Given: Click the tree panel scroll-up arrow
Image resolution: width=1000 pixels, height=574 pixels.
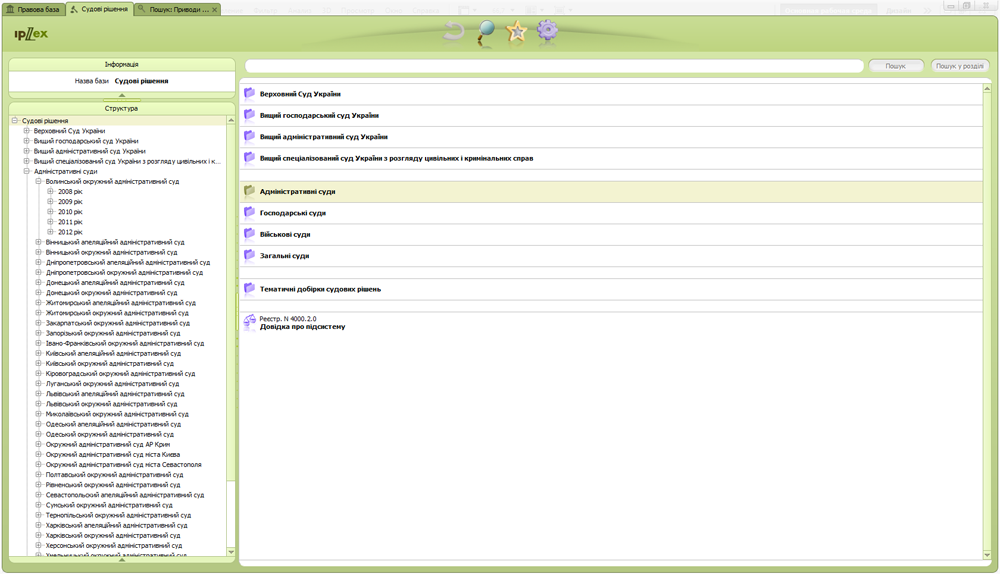Looking at the screenshot, I should pyautogui.click(x=231, y=120).
